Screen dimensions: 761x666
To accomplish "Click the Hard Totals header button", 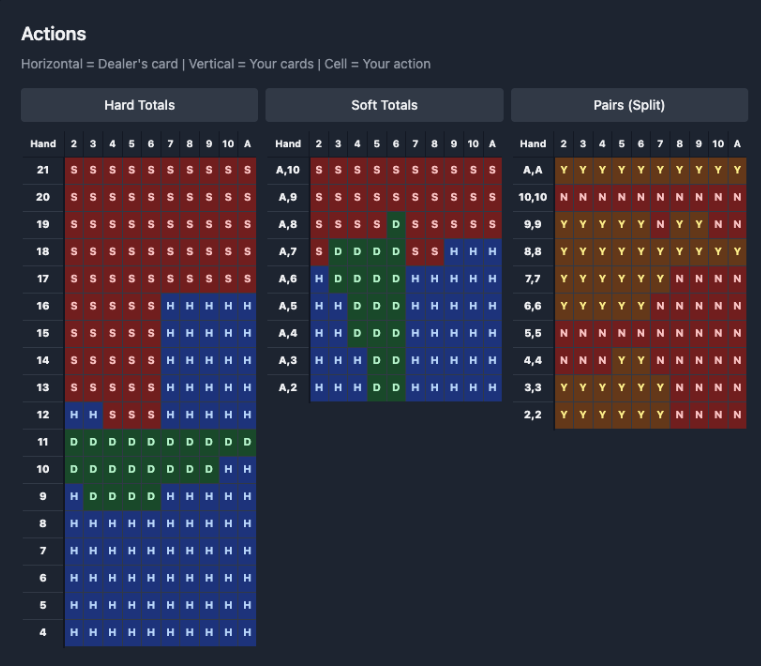I will [x=139, y=105].
